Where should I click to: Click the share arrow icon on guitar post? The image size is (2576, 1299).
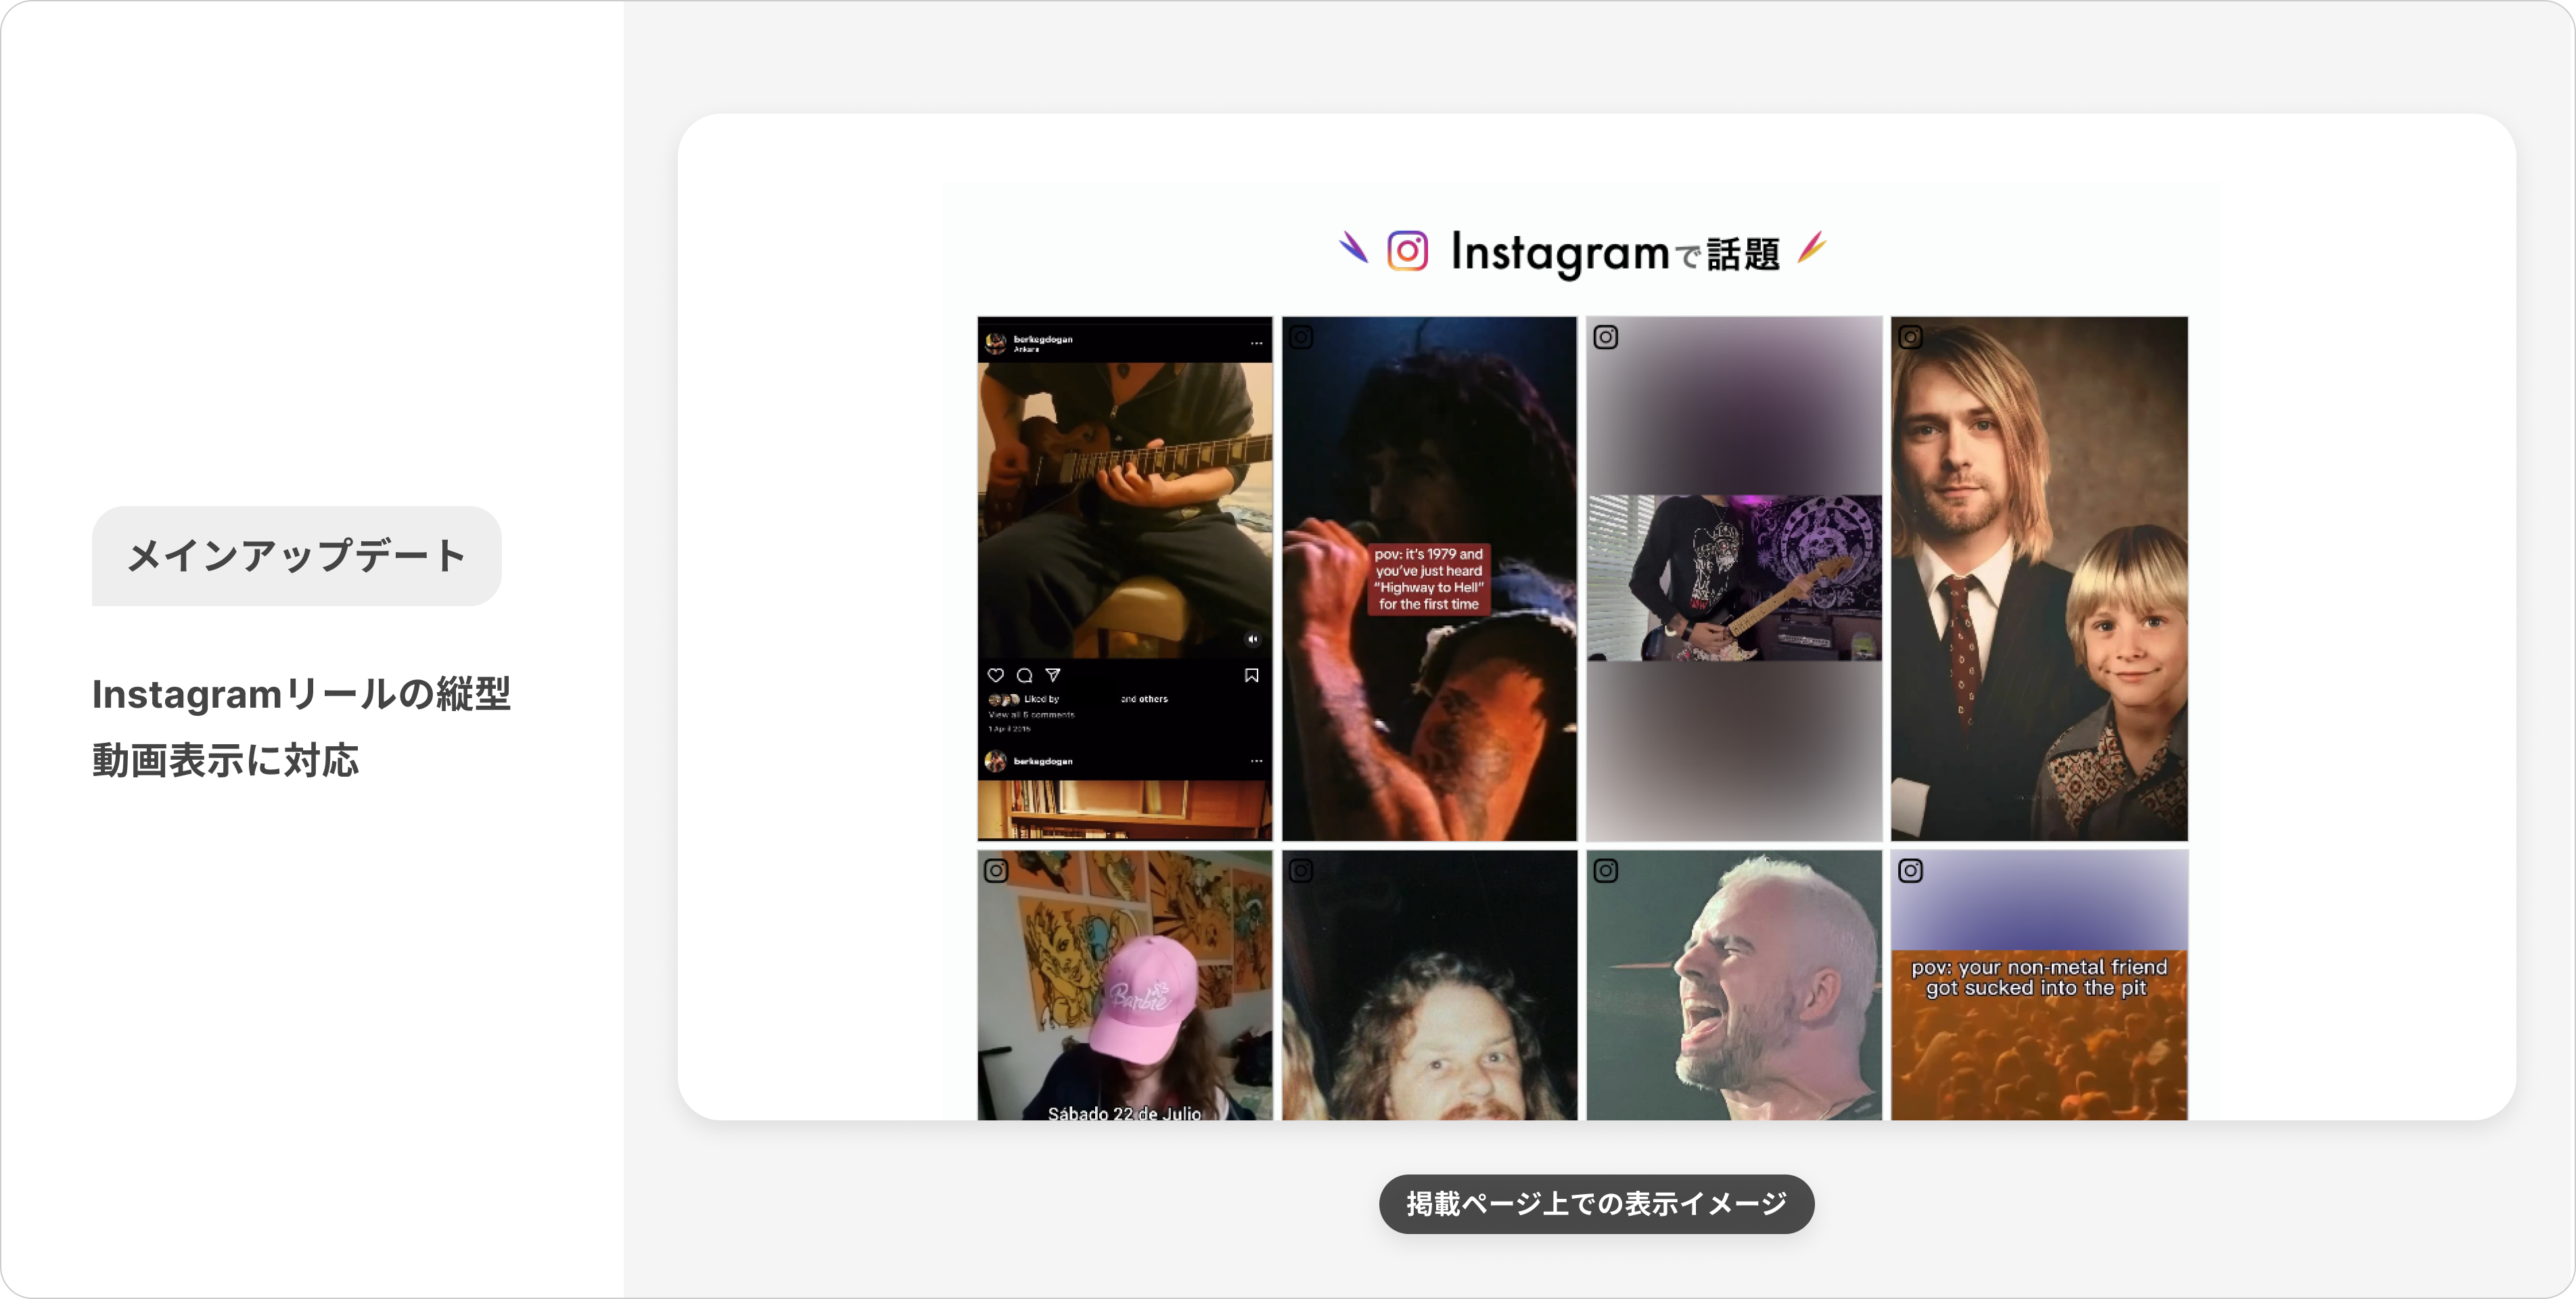pos(1052,675)
